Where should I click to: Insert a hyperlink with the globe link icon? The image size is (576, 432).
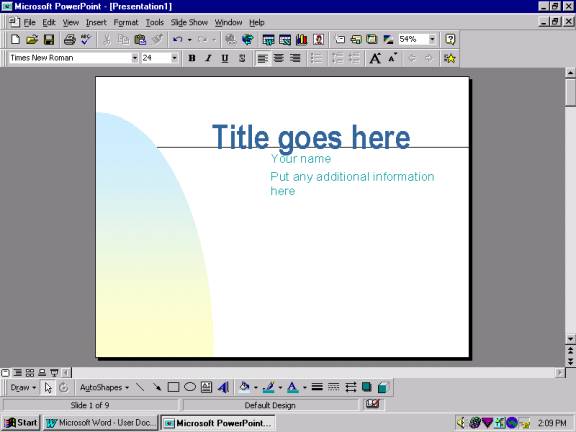(231, 39)
